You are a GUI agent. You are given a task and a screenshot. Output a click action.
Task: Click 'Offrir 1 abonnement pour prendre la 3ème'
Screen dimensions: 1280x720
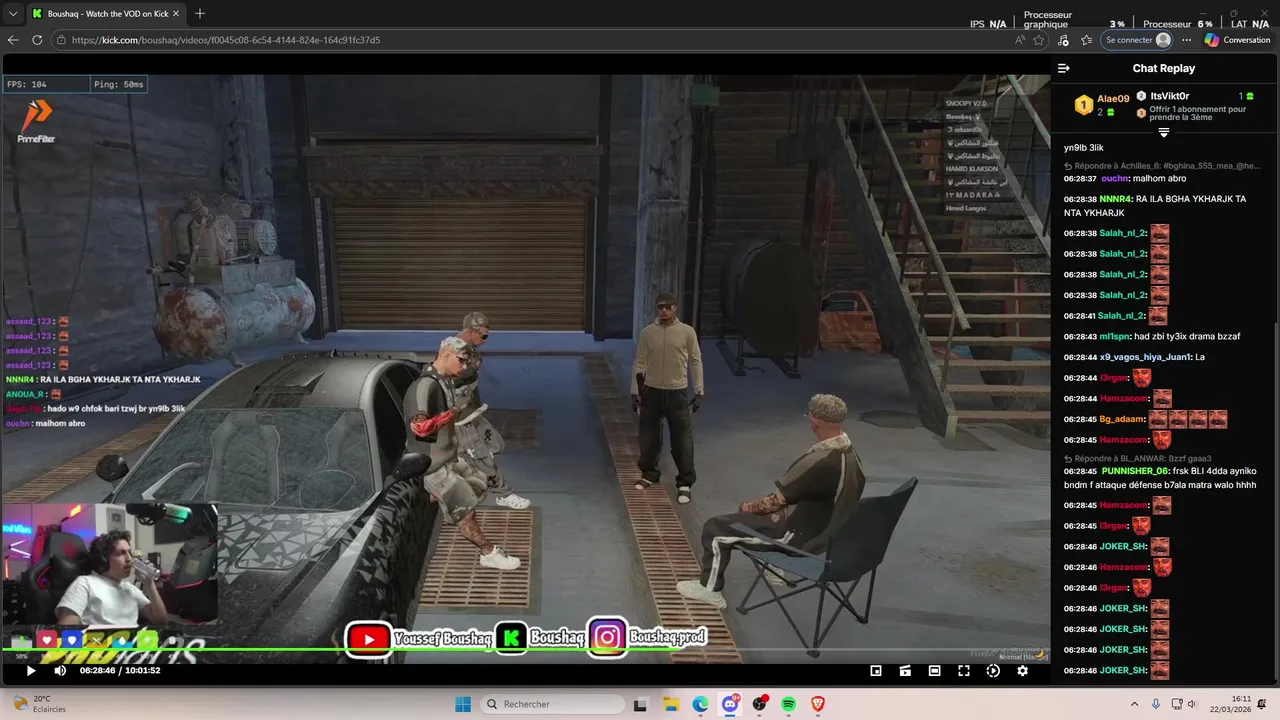tap(1197, 113)
